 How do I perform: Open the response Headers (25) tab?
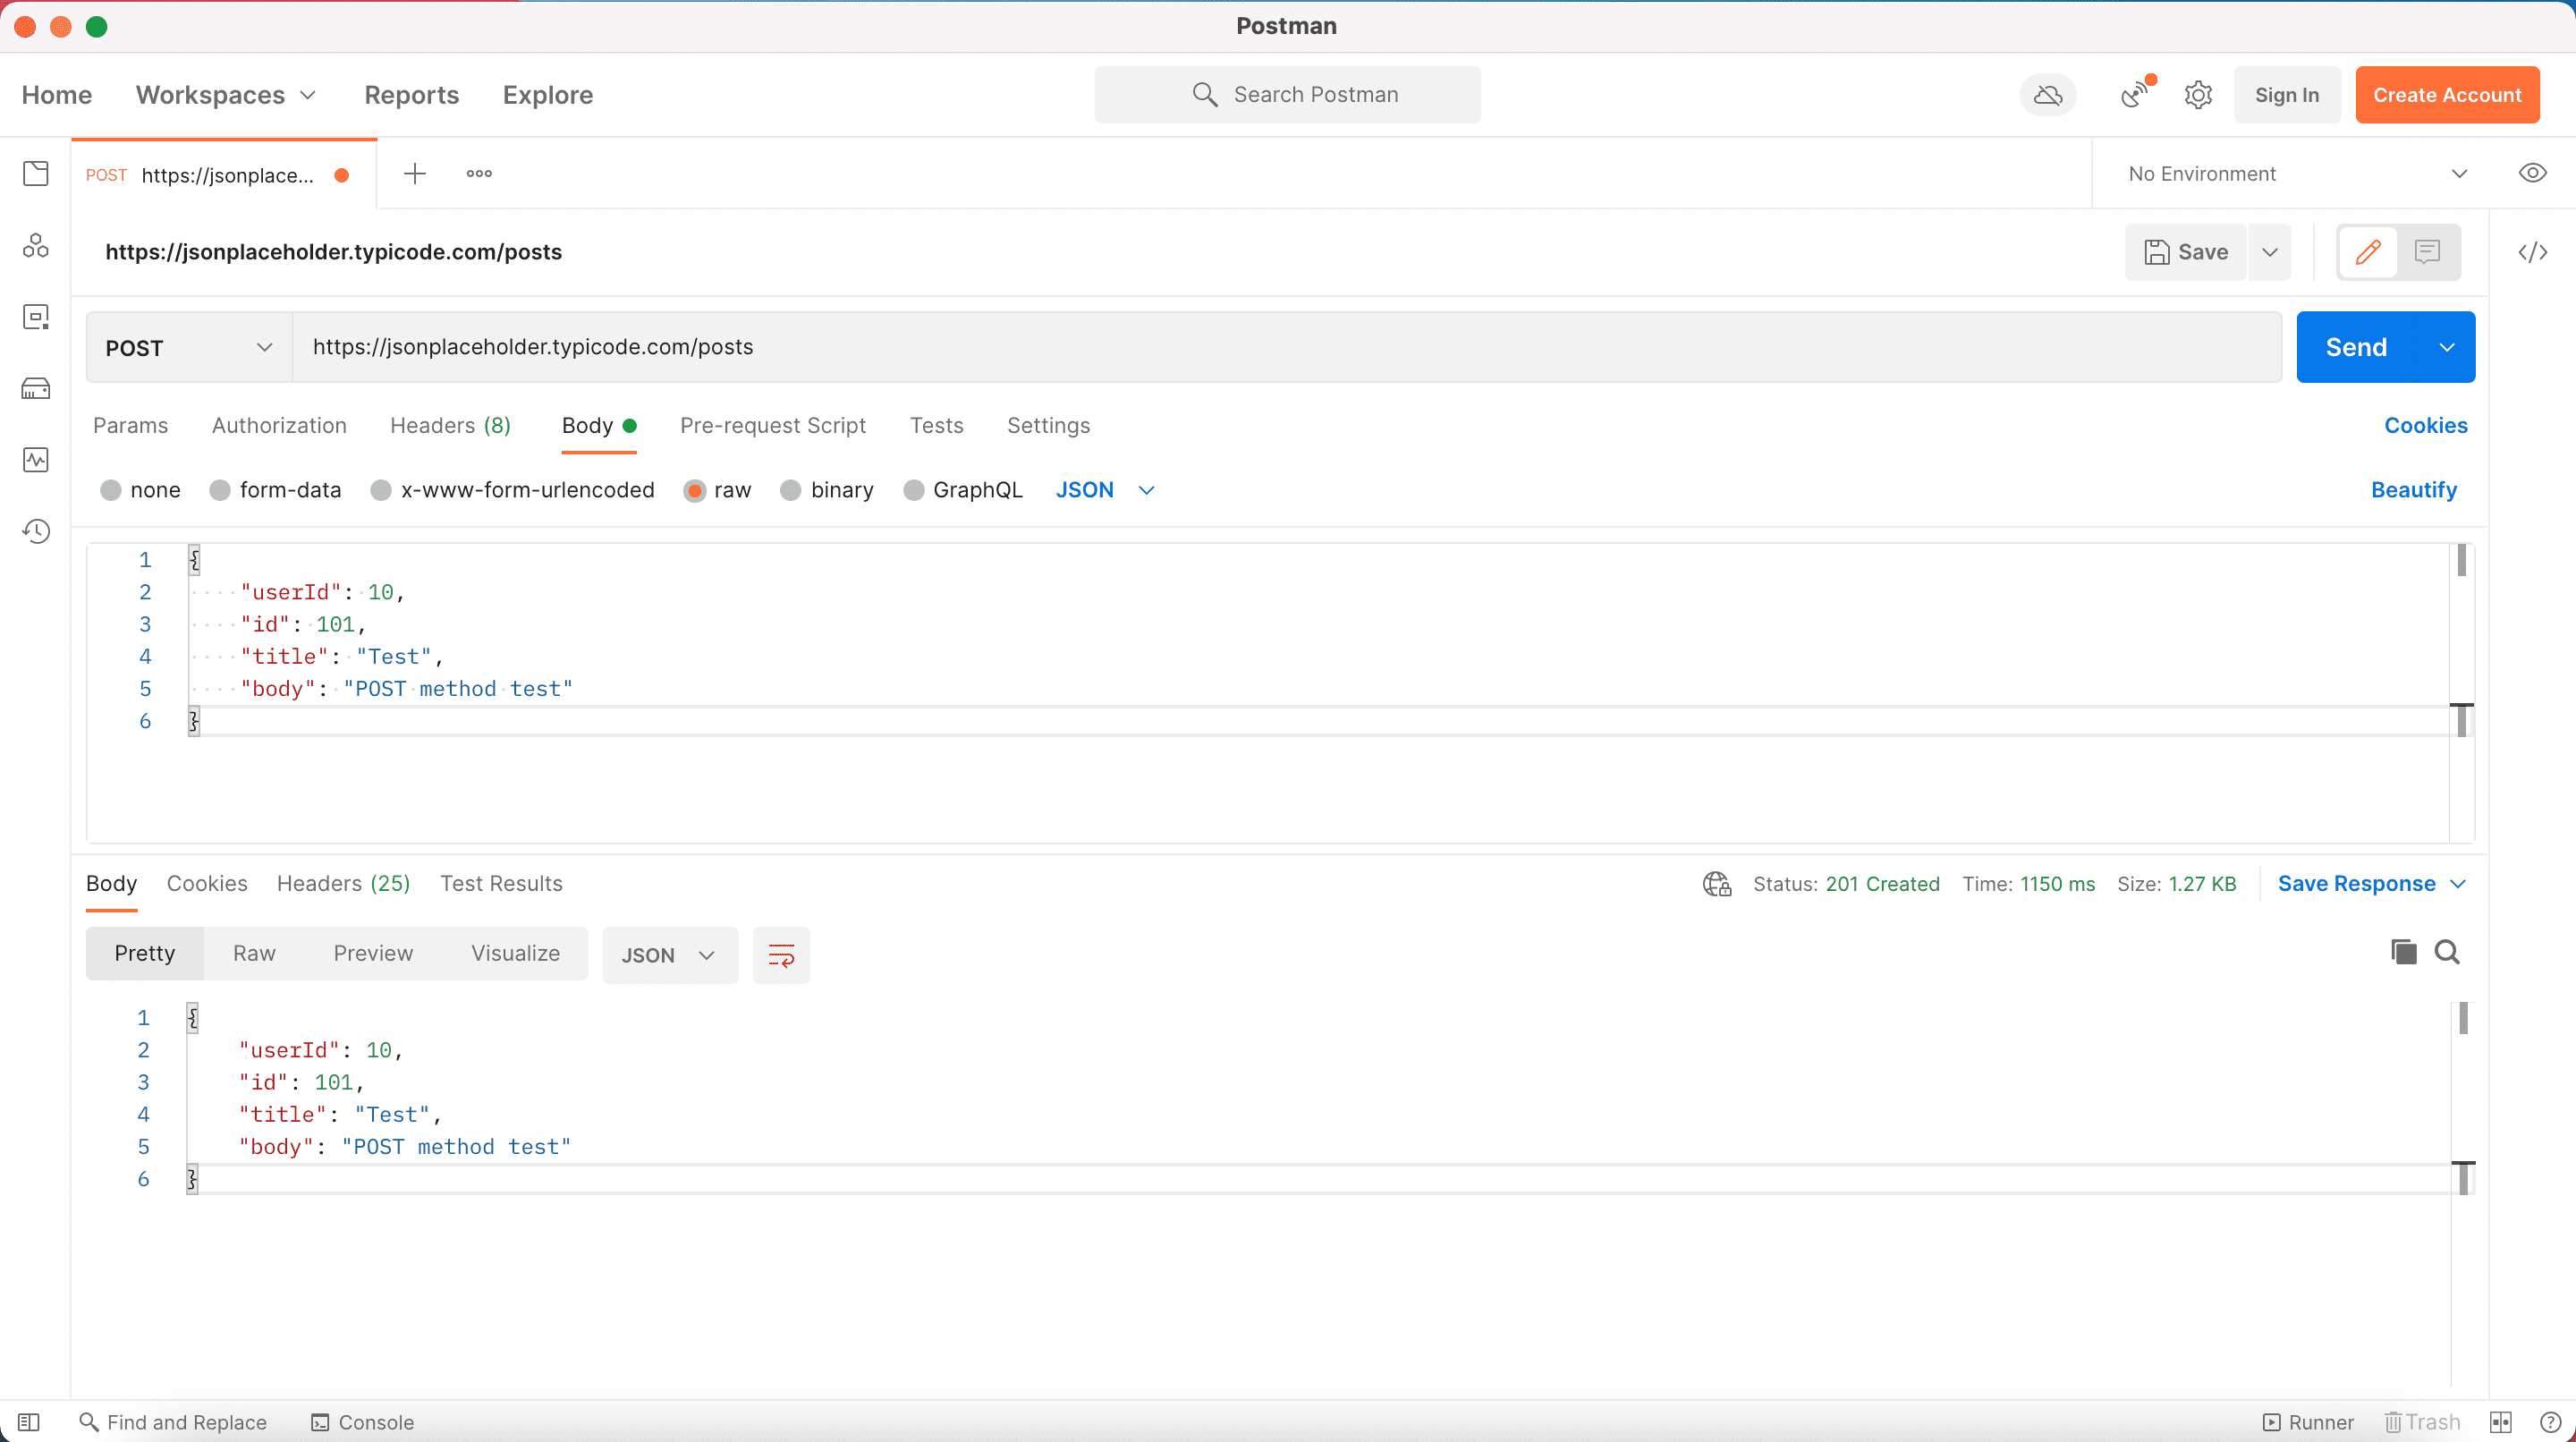[343, 884]
